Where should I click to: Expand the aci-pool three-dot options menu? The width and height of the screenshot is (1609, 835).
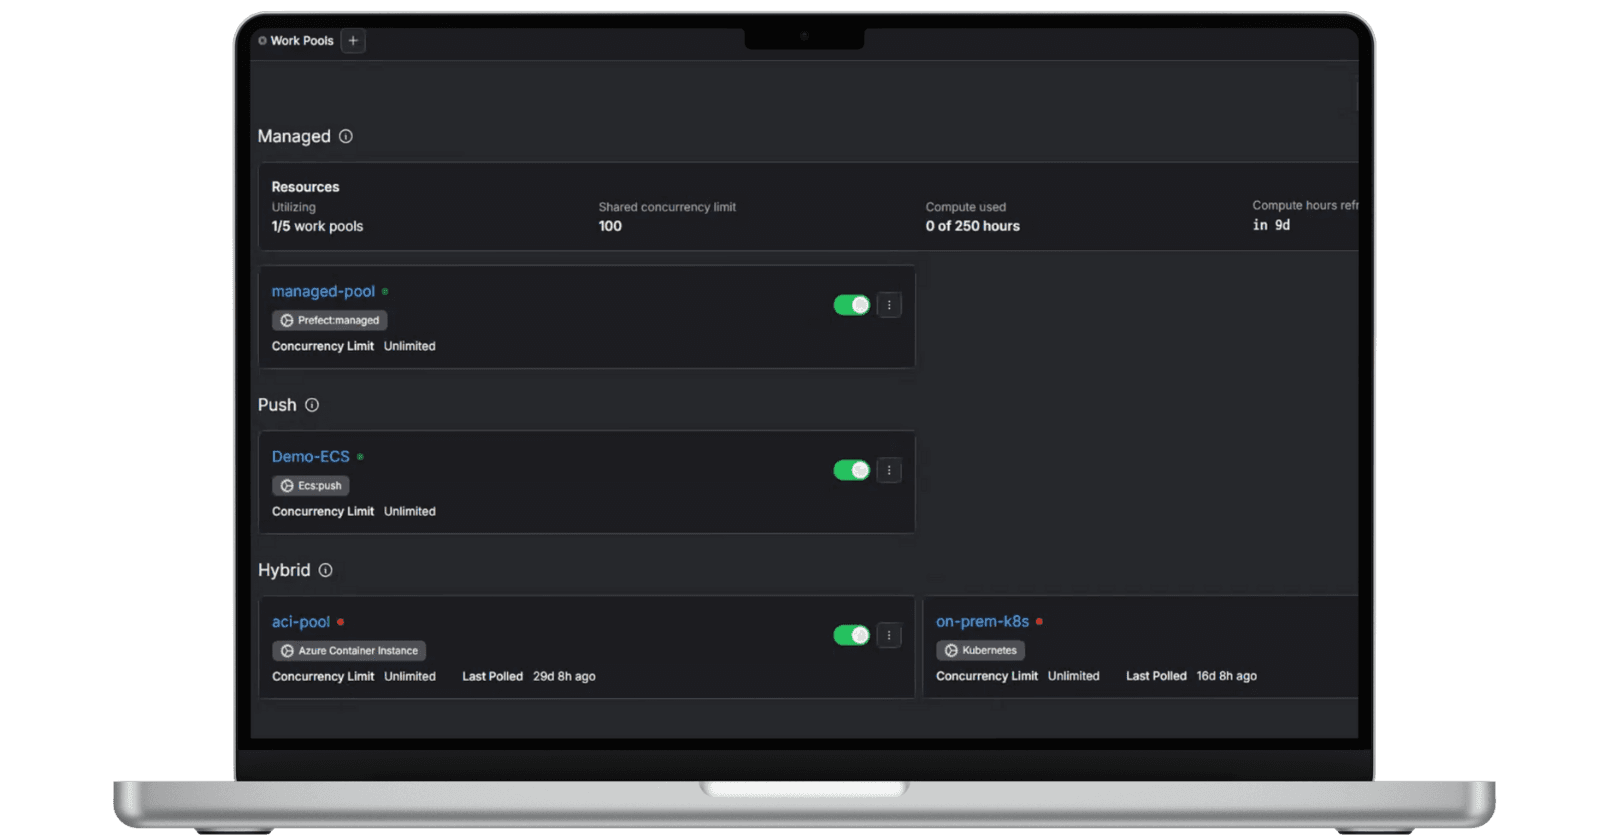(x=889, y=635)
